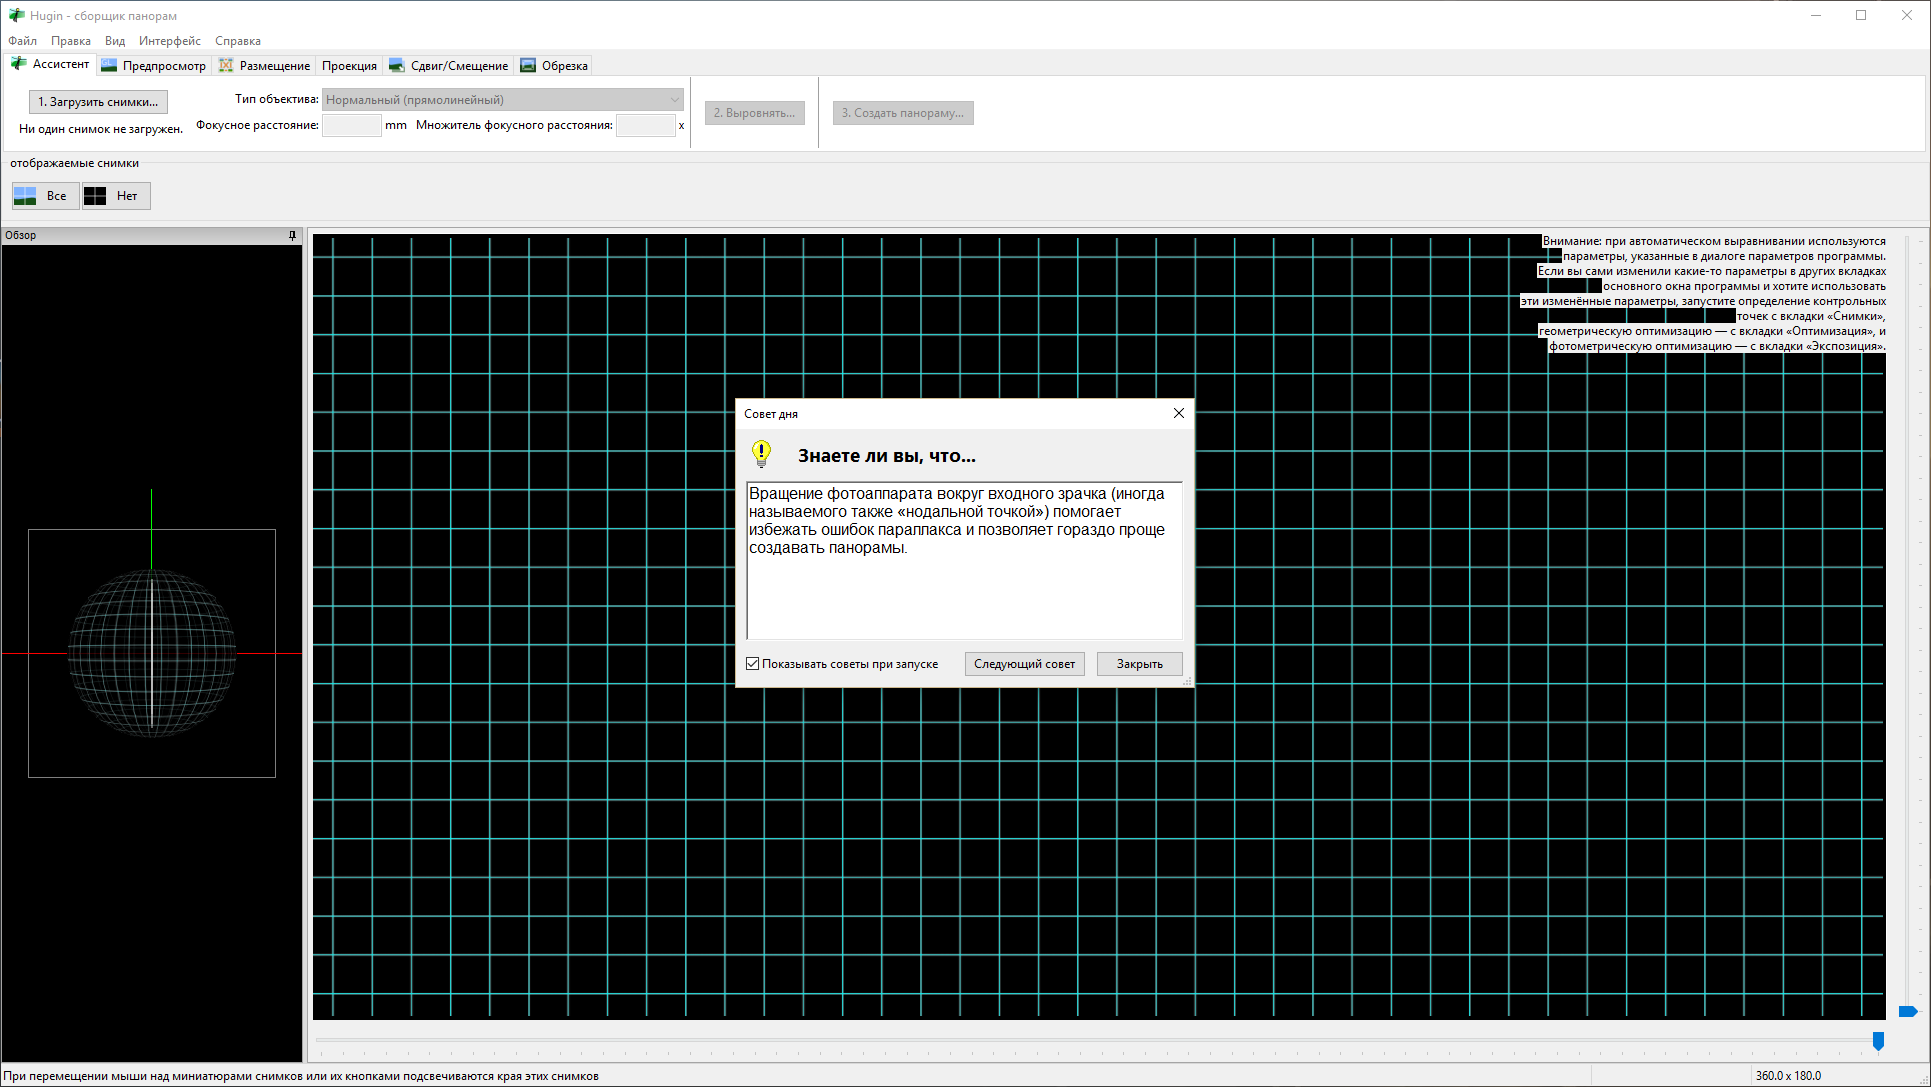Click the horizontal field-of-view slider handle

(x=1878, y=1041)
